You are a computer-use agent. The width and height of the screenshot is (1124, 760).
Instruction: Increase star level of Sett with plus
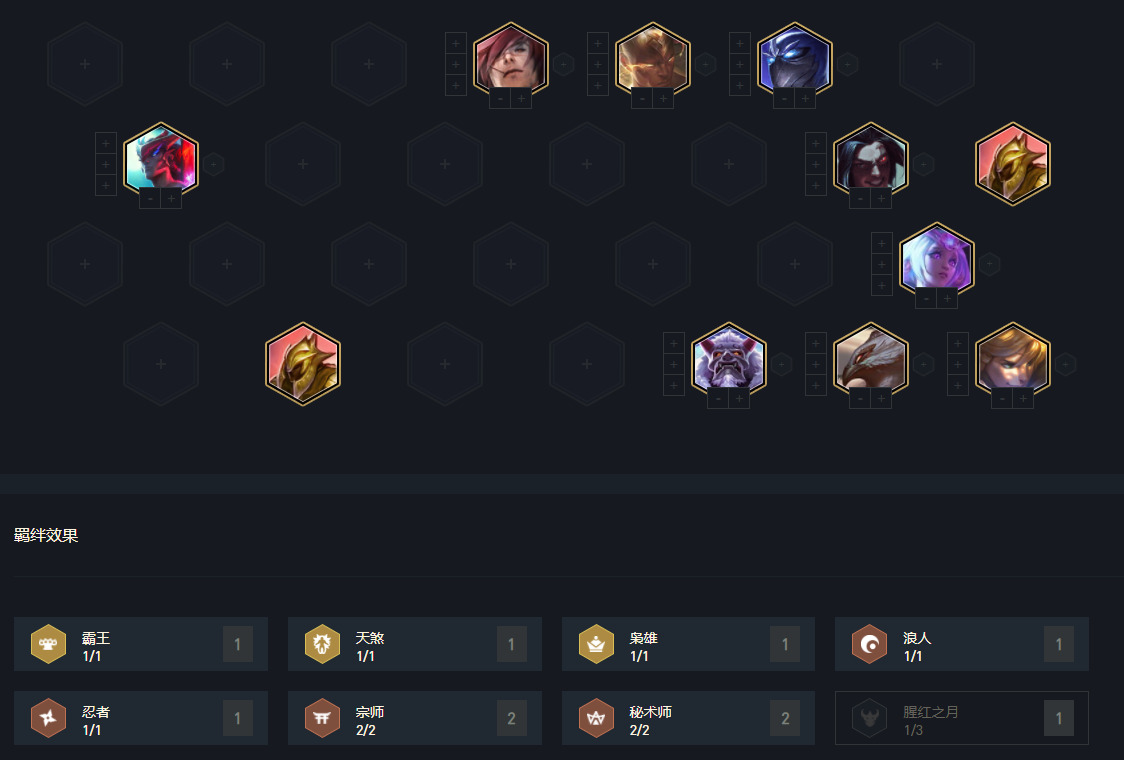click(x=521, y=98)
